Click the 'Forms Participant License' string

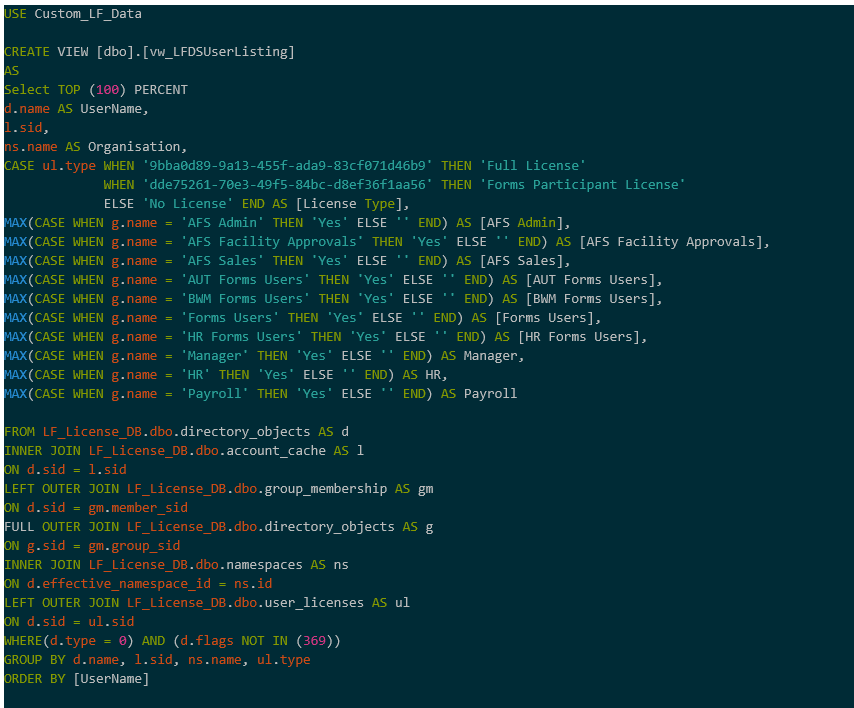pyautogui.click(x=582, y=185)
